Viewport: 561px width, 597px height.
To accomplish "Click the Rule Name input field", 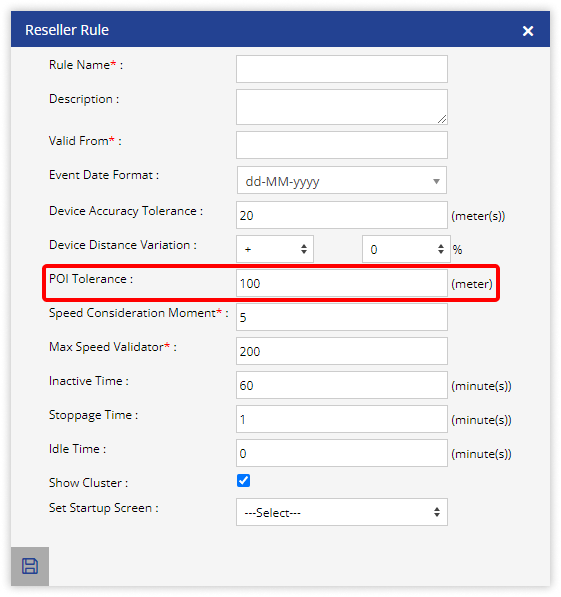I will [342, 69].
